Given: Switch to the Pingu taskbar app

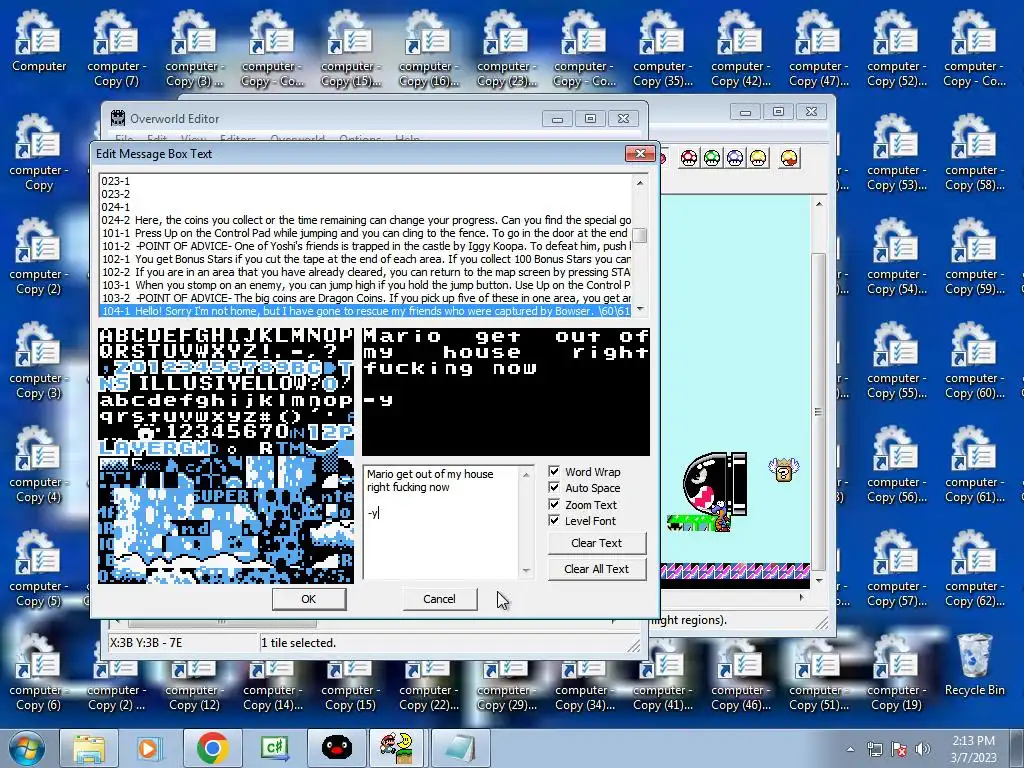Looking at the screenshot, I should [336, 748].
